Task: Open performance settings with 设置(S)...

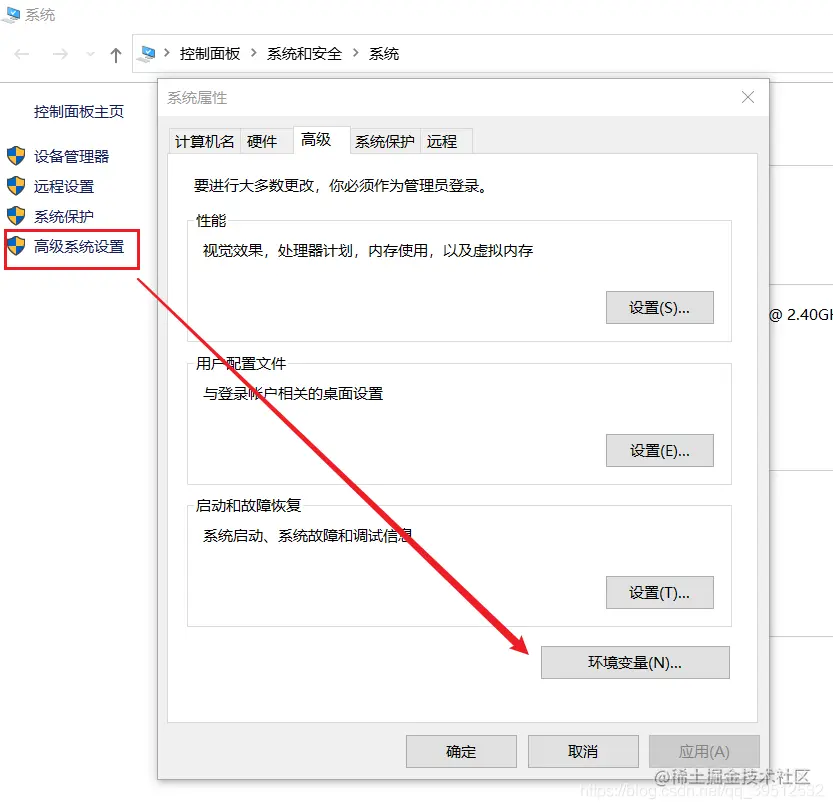Action: 659,308
